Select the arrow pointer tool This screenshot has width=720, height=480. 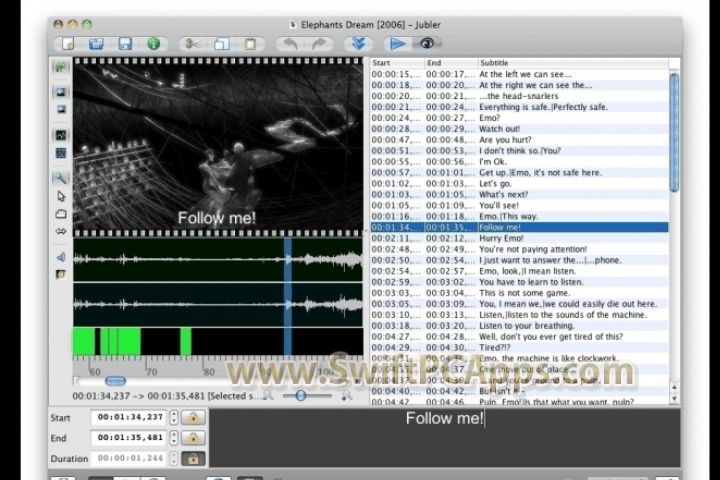pos(61,196)
